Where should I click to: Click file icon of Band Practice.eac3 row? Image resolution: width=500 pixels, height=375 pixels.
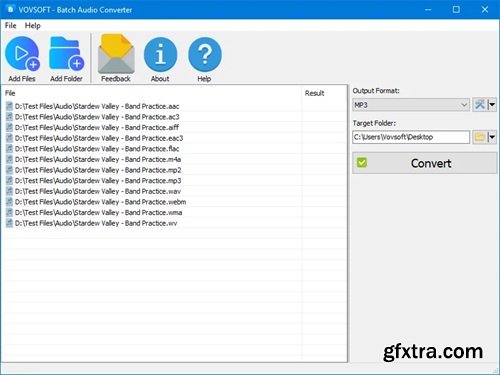click(x=9, y=138)
